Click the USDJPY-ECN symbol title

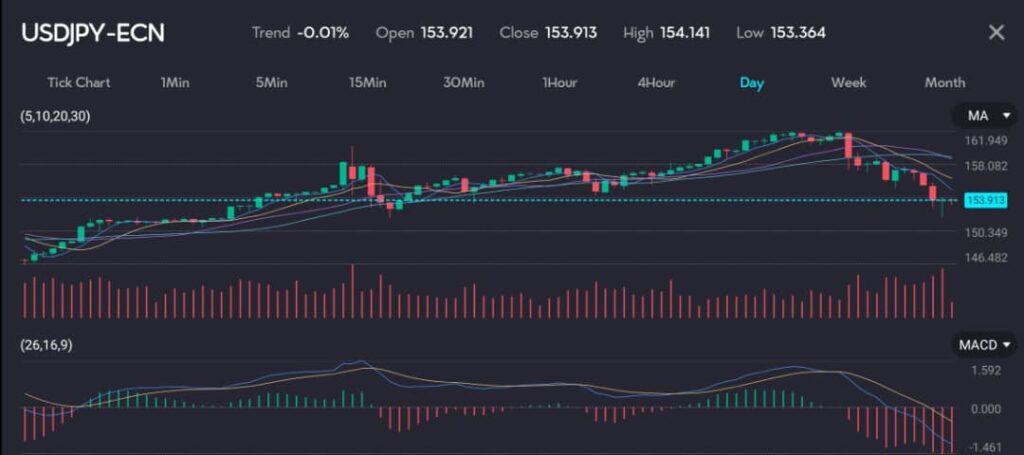[x=93, y=33]
